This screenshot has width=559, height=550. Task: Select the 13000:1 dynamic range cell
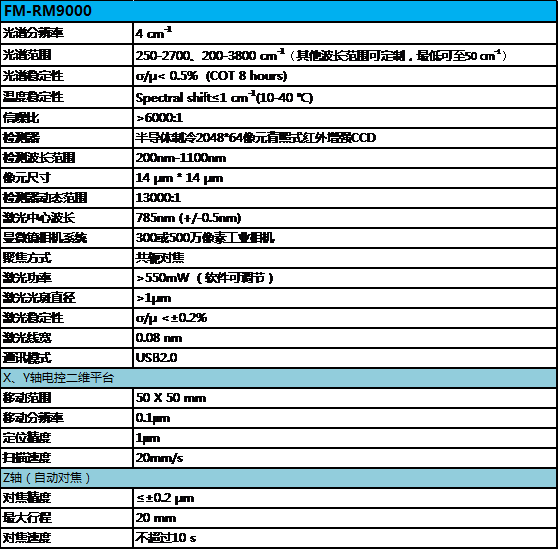point(344,197)
